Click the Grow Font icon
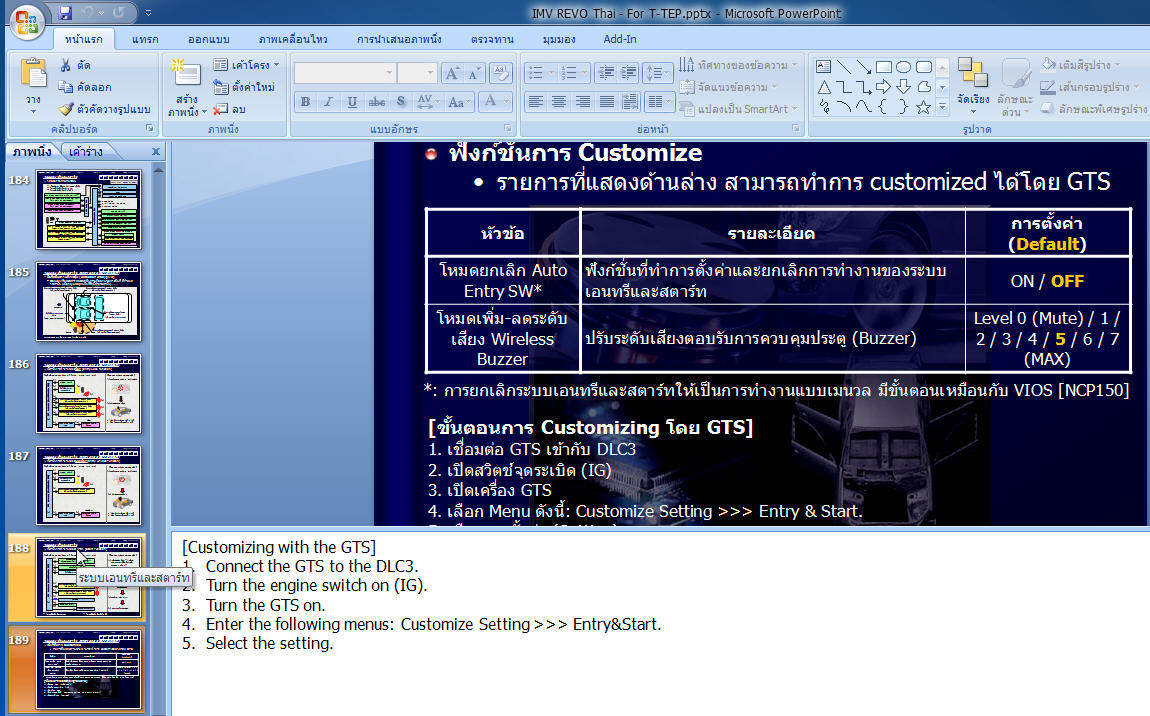This screenshot has width=1150, height=716. [x=452, y=73]
